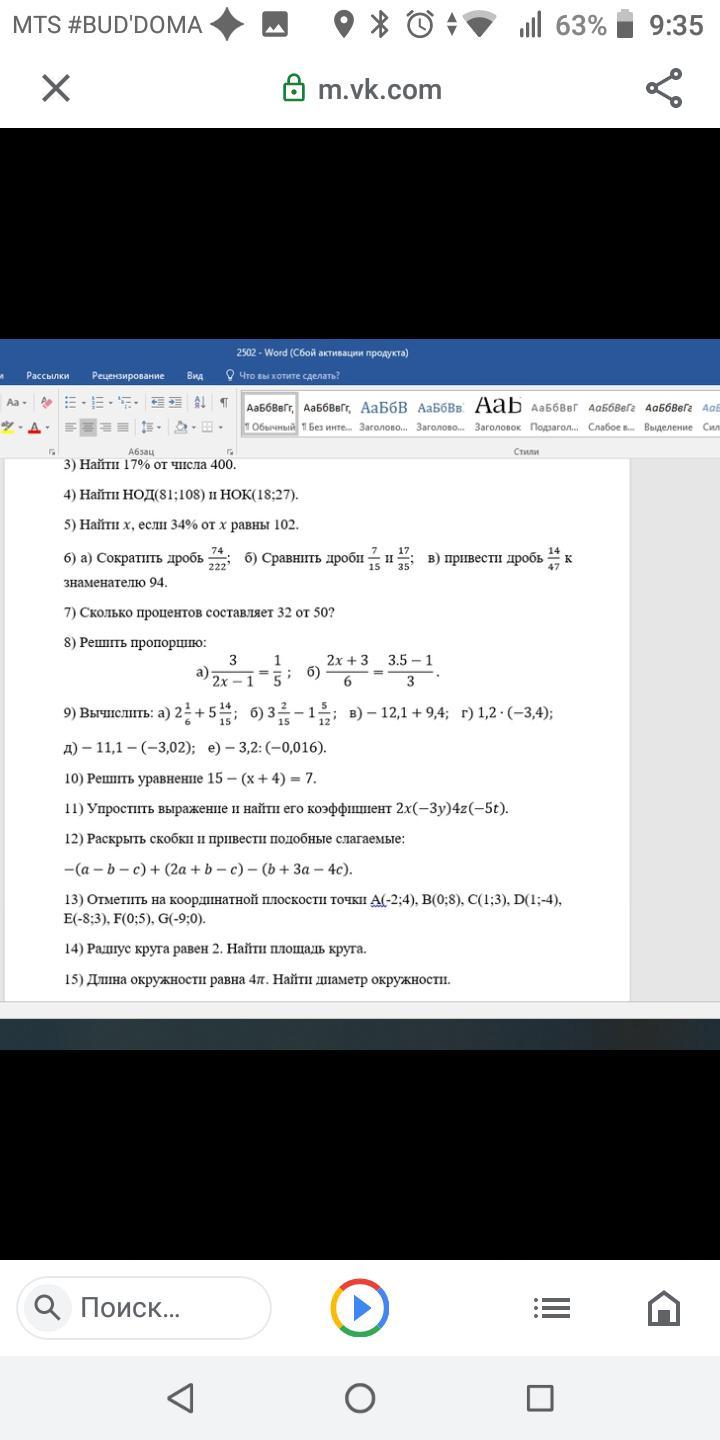Tap the Android back navigation button
This screenshot has width=720, height=1440.
[180, 1398]
